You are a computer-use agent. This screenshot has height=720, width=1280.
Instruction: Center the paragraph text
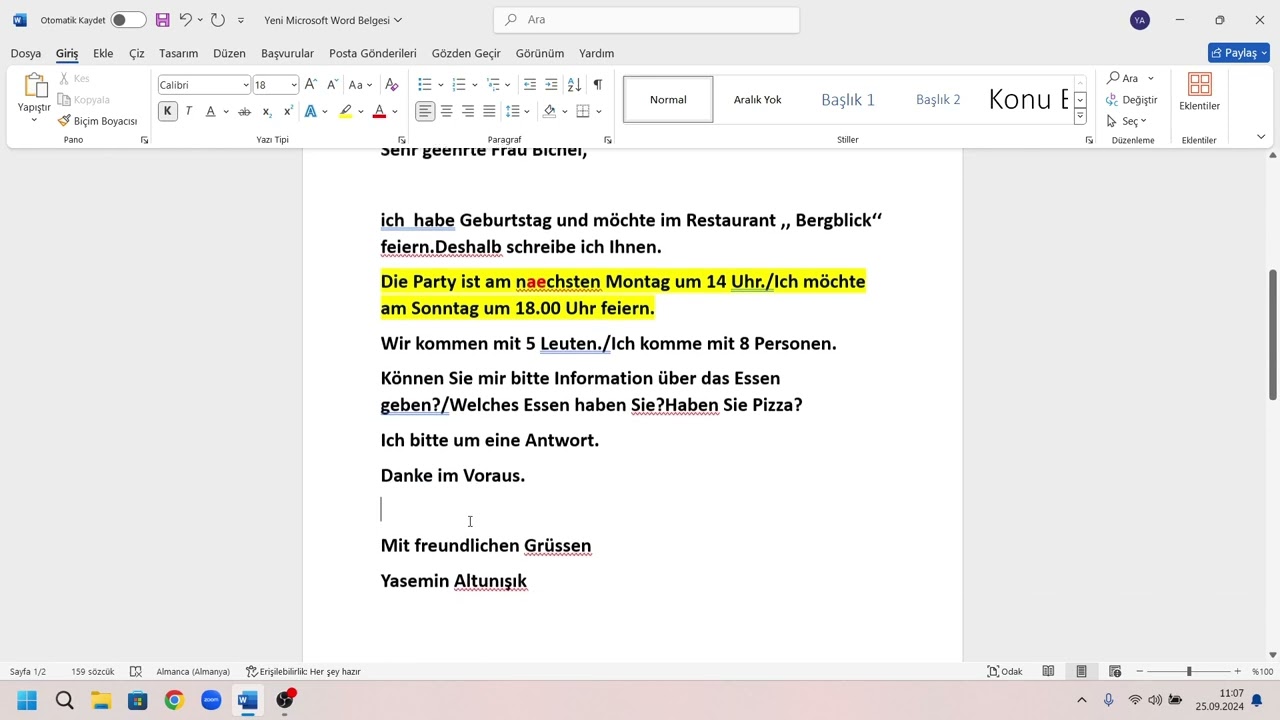[x=446, y=111]
